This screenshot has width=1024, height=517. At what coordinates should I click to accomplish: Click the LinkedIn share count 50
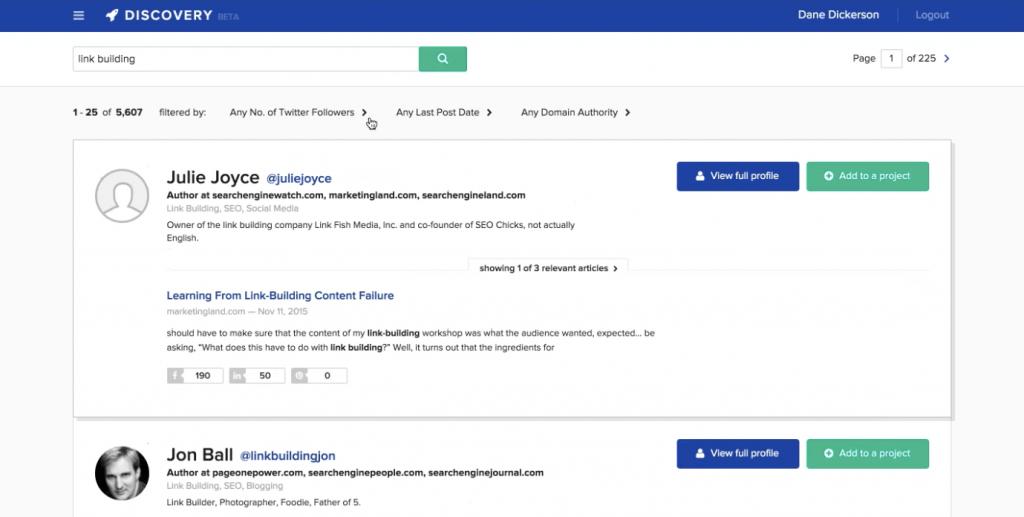[x=257, y=375]
